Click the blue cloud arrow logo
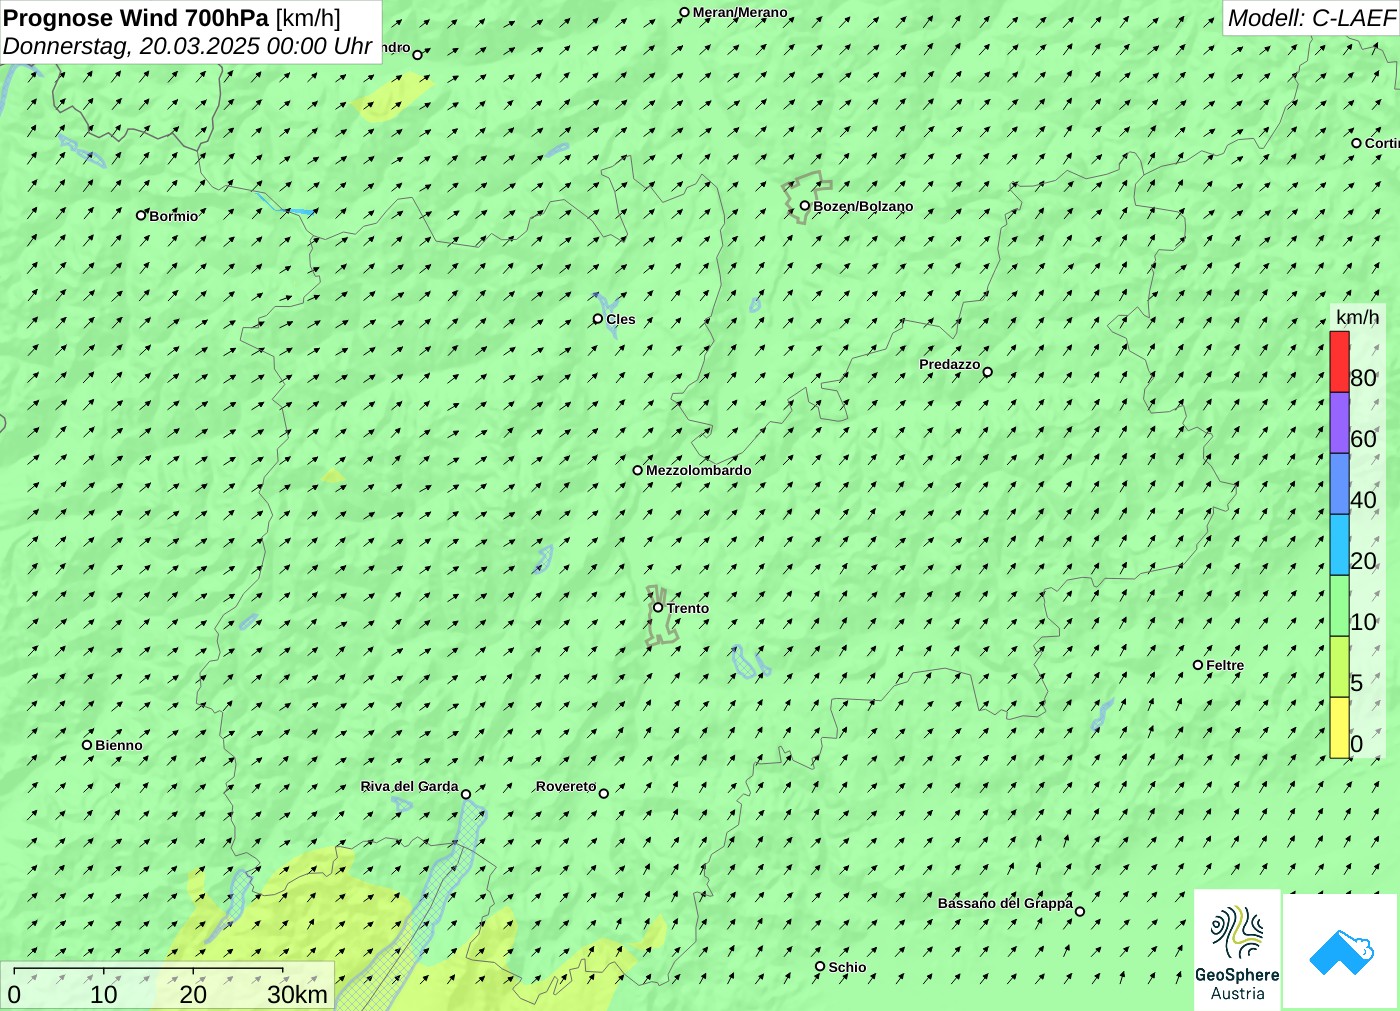The image size is (1400, 1011). point(1341,951)
